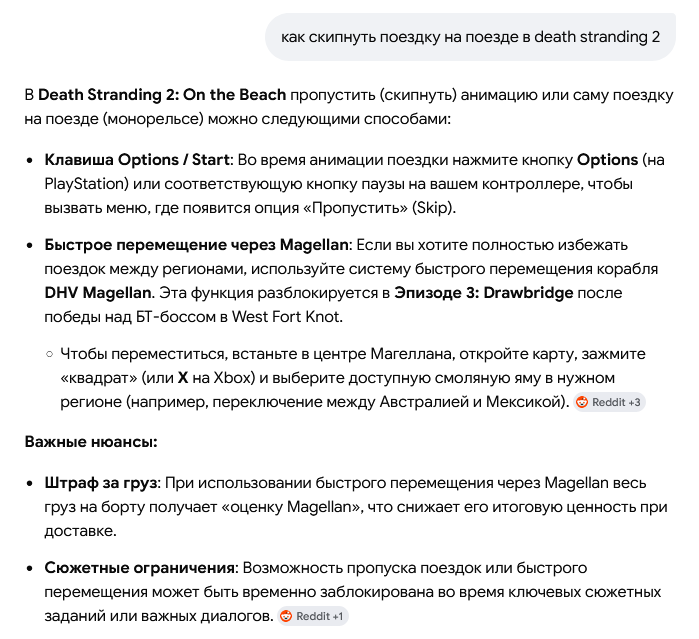The height and width of the screenshot is (639, 699).
Task: Click the bold "Death Stranding 2: On the Beach" title
Action: click(x=162, y=96)
